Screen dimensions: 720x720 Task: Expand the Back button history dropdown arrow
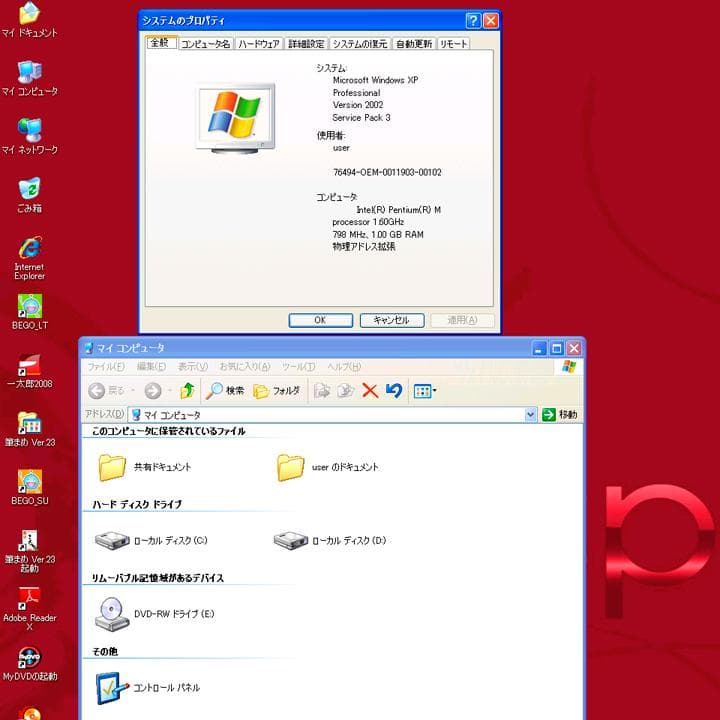point(134,391)
